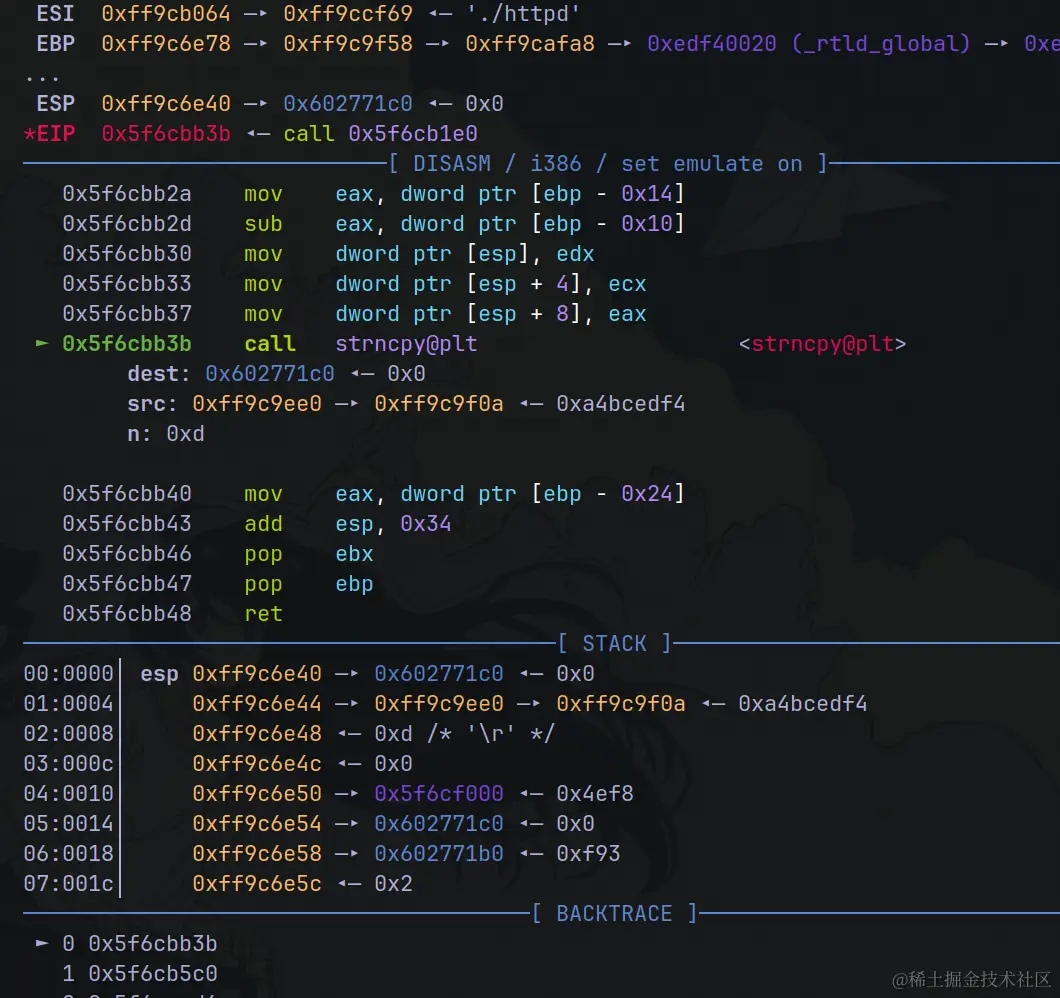This screenshot has width=1060, height=998.
Task: Click the n argument value 0xd
Action: [x=185, y=433]
